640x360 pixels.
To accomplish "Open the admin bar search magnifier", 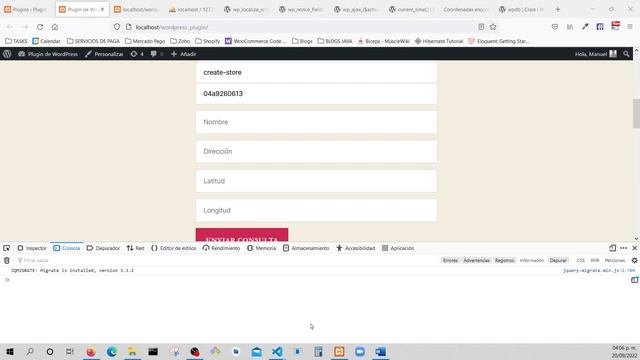I will click(626, 54).
